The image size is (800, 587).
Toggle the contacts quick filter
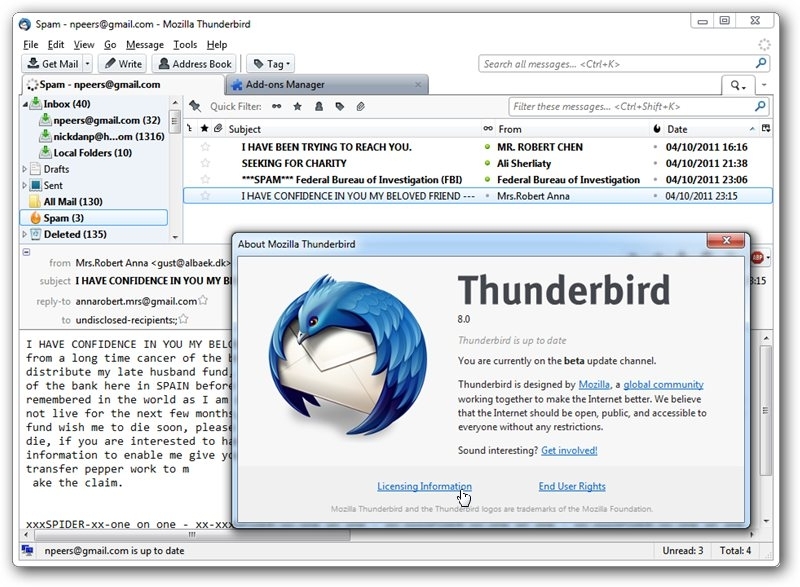[x=318, y=107]
